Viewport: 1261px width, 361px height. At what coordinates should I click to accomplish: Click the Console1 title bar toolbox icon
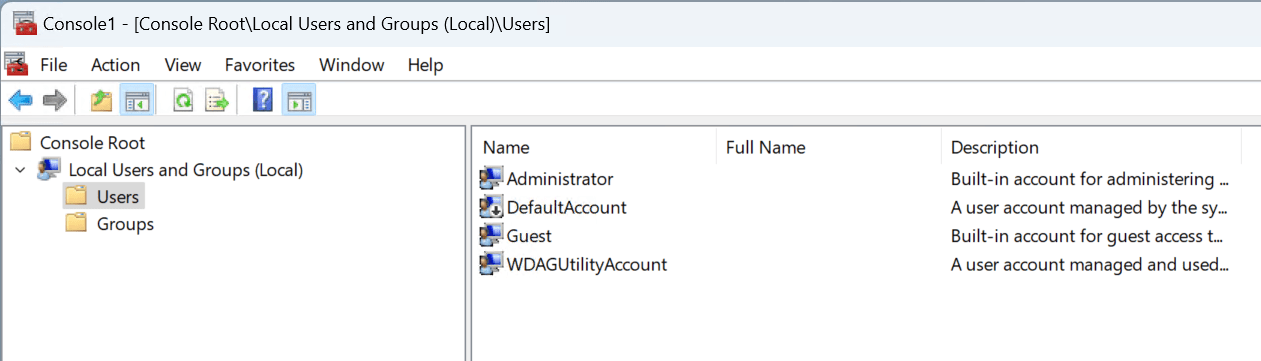click(x=26, y=23)
